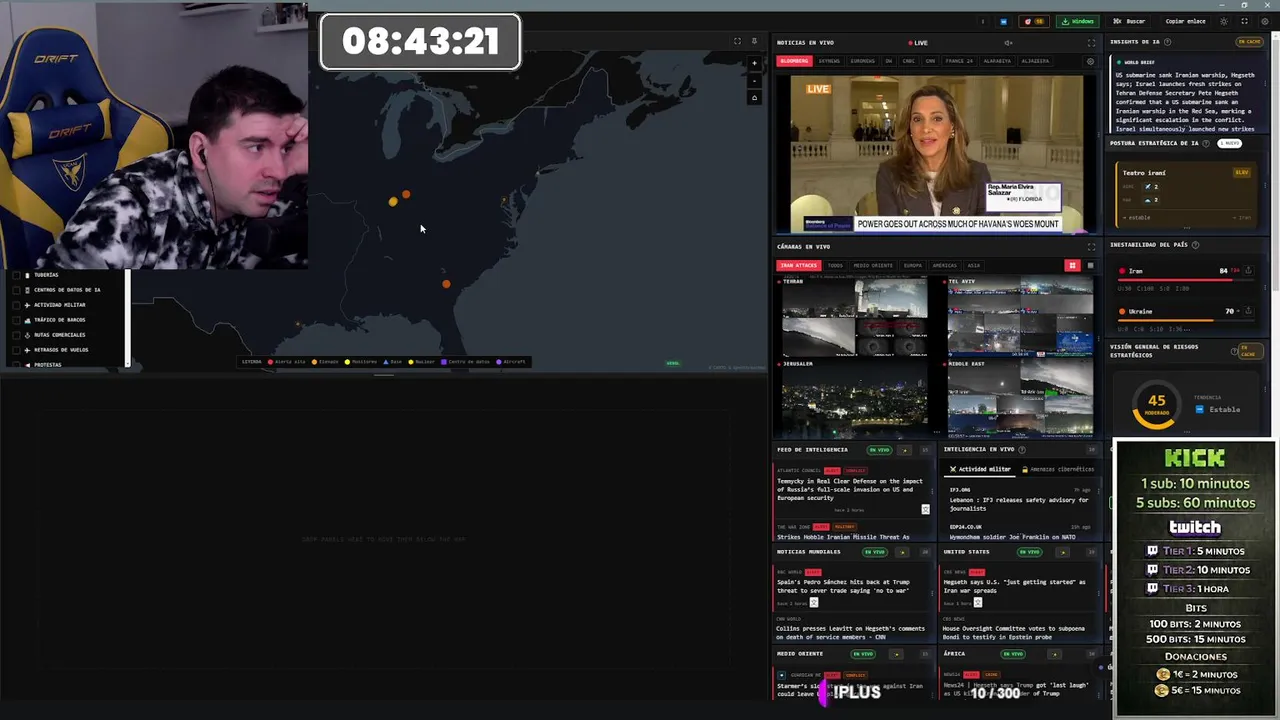The width and height of the screenshot is (1280, 720).
Task: Switch to the Aljazeera channel
Action: click(x=1035, y=61)
